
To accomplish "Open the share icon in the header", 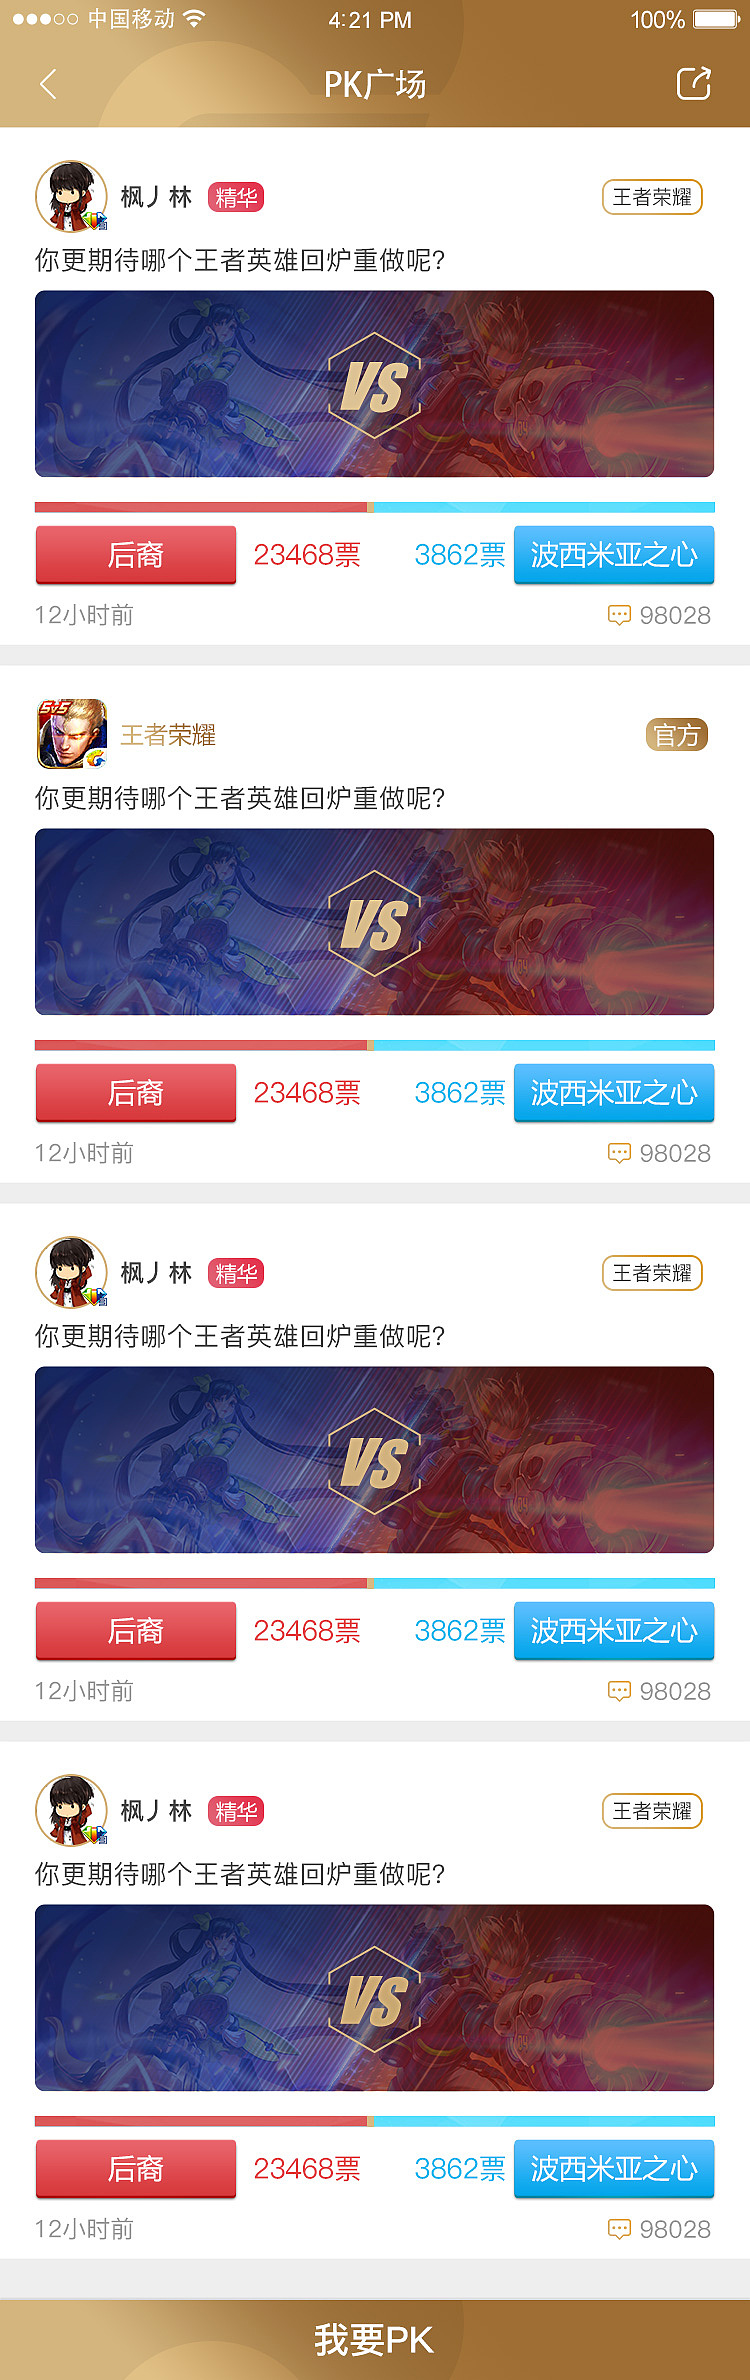I will [694, 83].
